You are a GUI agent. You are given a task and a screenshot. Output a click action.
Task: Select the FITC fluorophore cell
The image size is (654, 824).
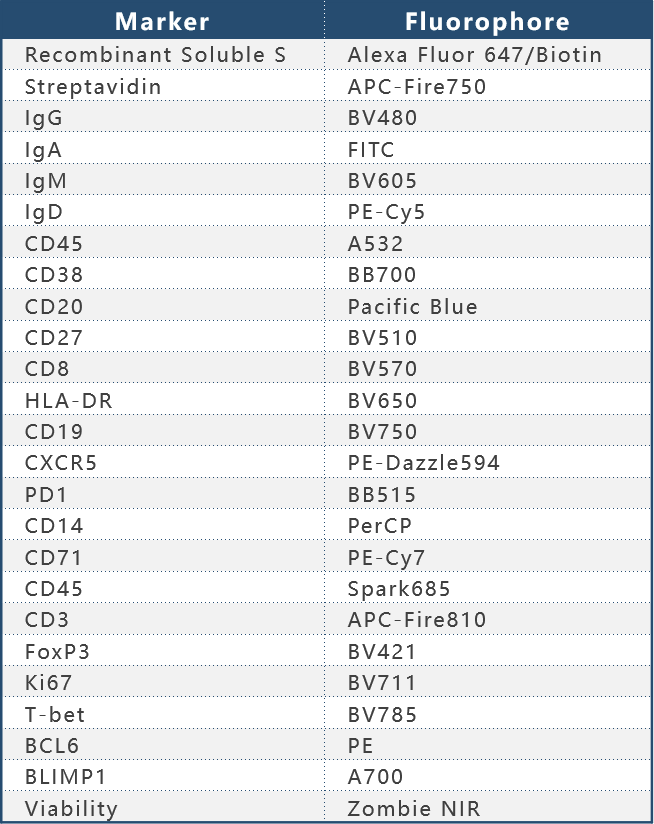tap(371, 150)
